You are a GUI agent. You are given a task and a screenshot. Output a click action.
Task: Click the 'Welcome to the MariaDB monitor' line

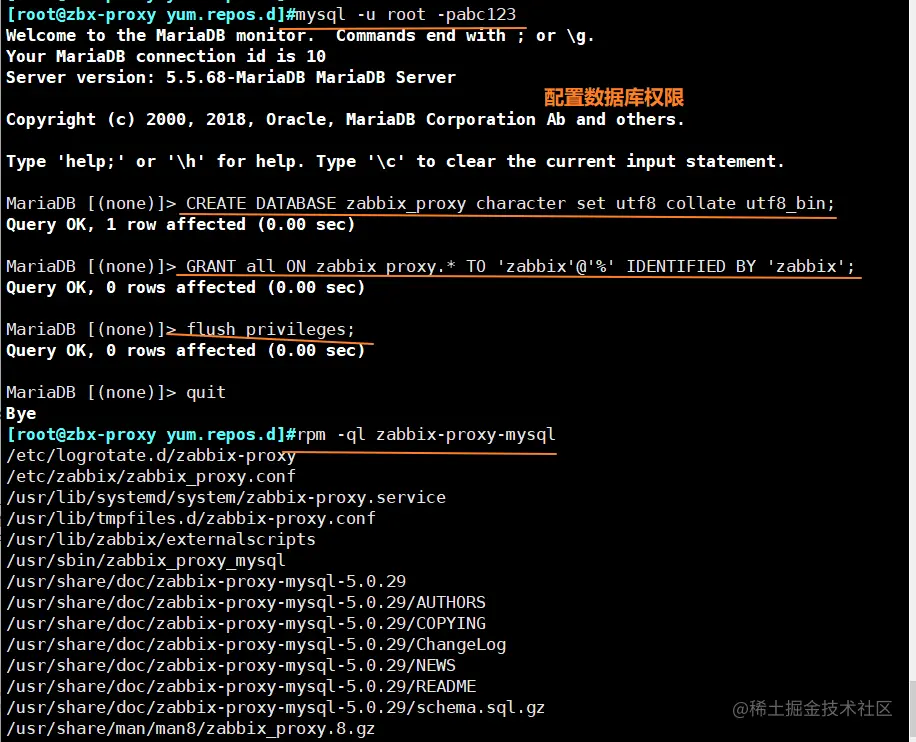300,36
